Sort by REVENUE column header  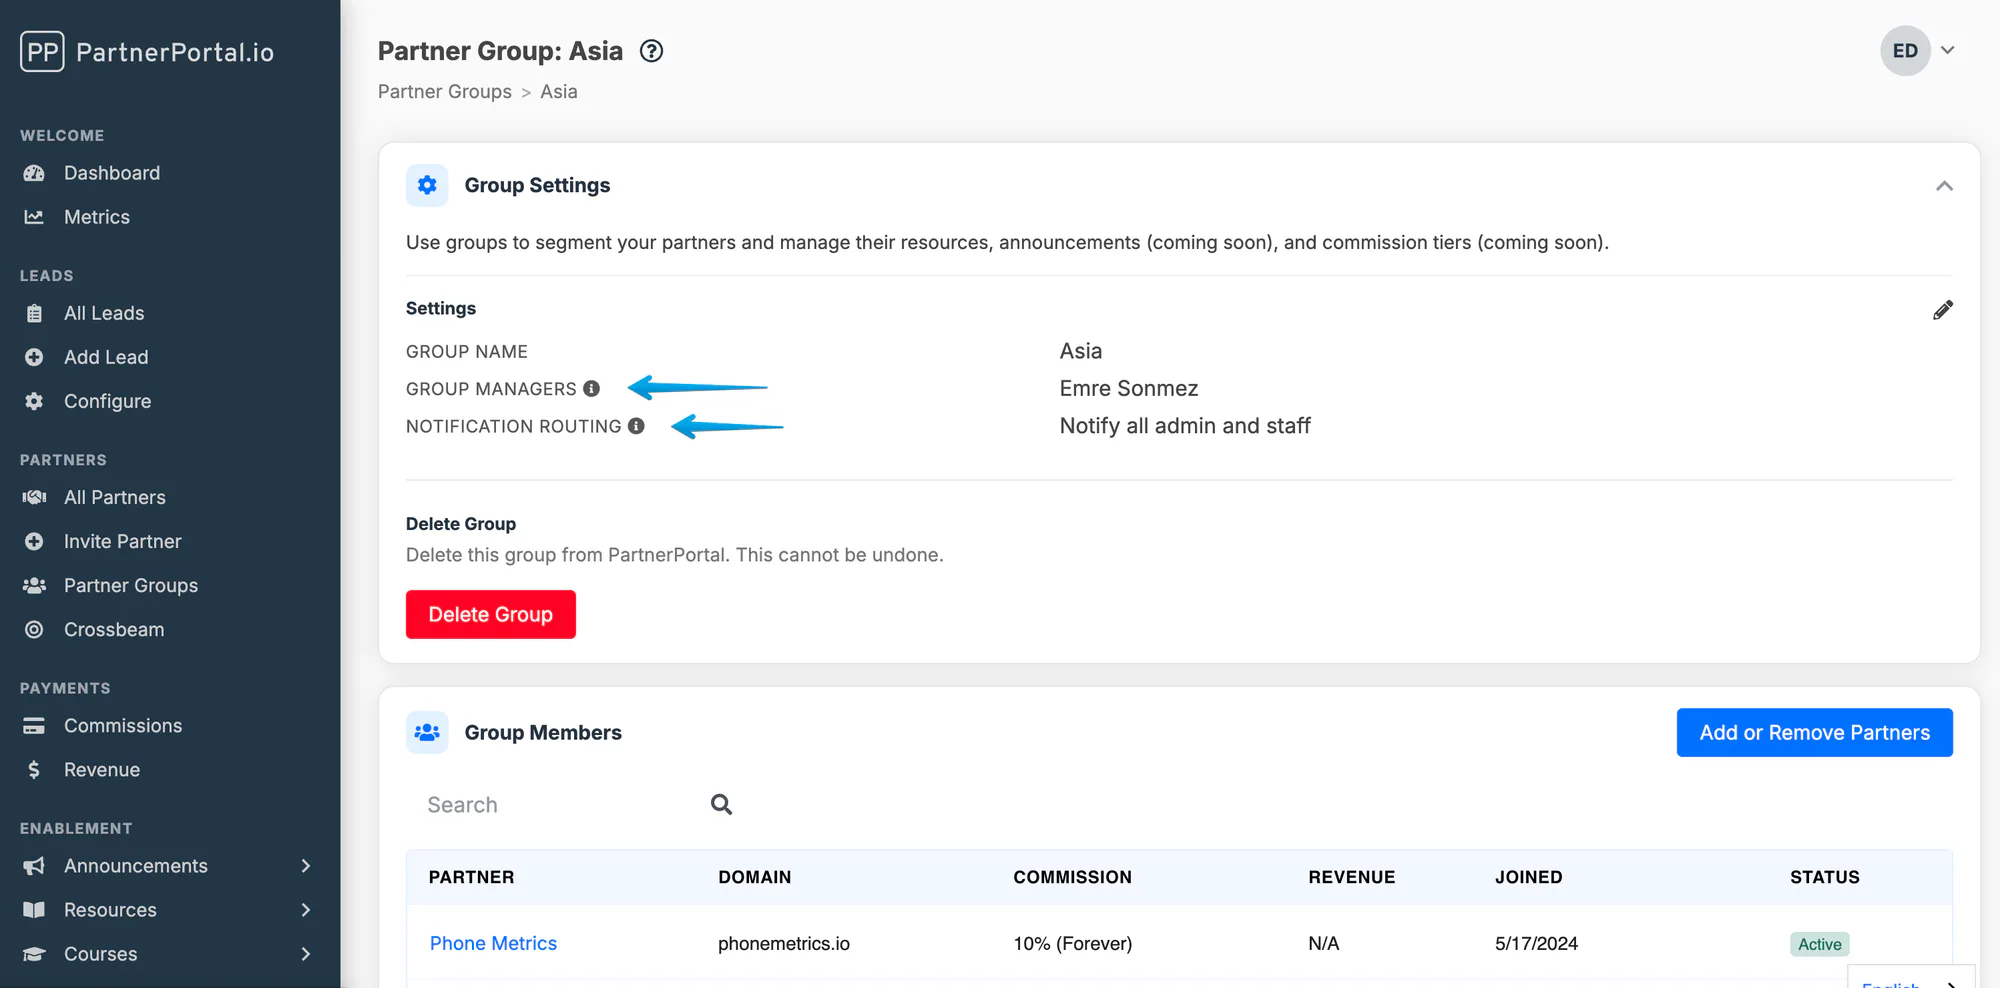pyautogui.click(x=1351, y=877)
